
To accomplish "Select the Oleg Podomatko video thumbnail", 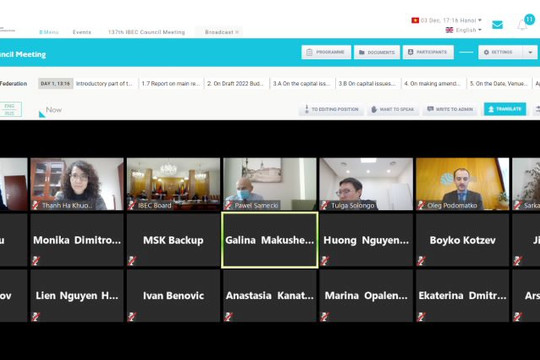I will (463, 184).
